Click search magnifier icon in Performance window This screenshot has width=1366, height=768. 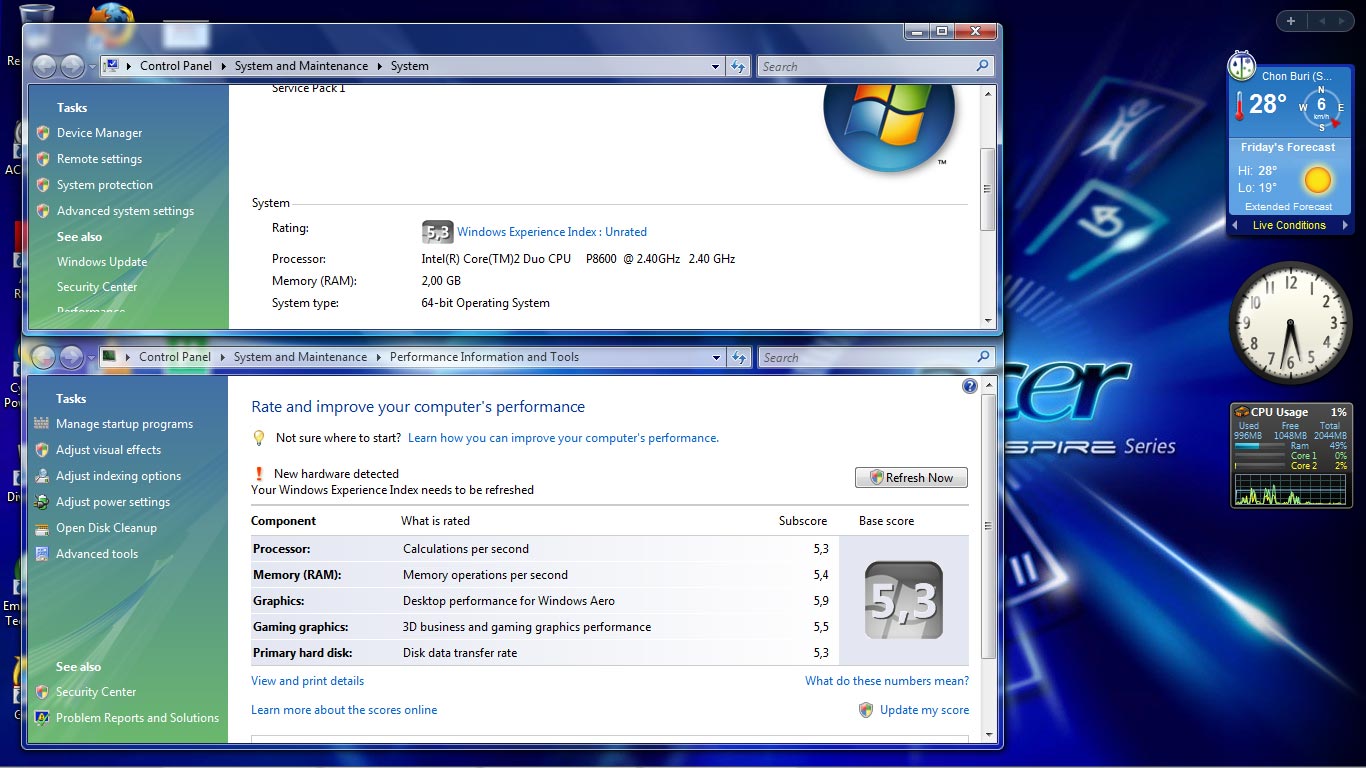click(982, 357)
